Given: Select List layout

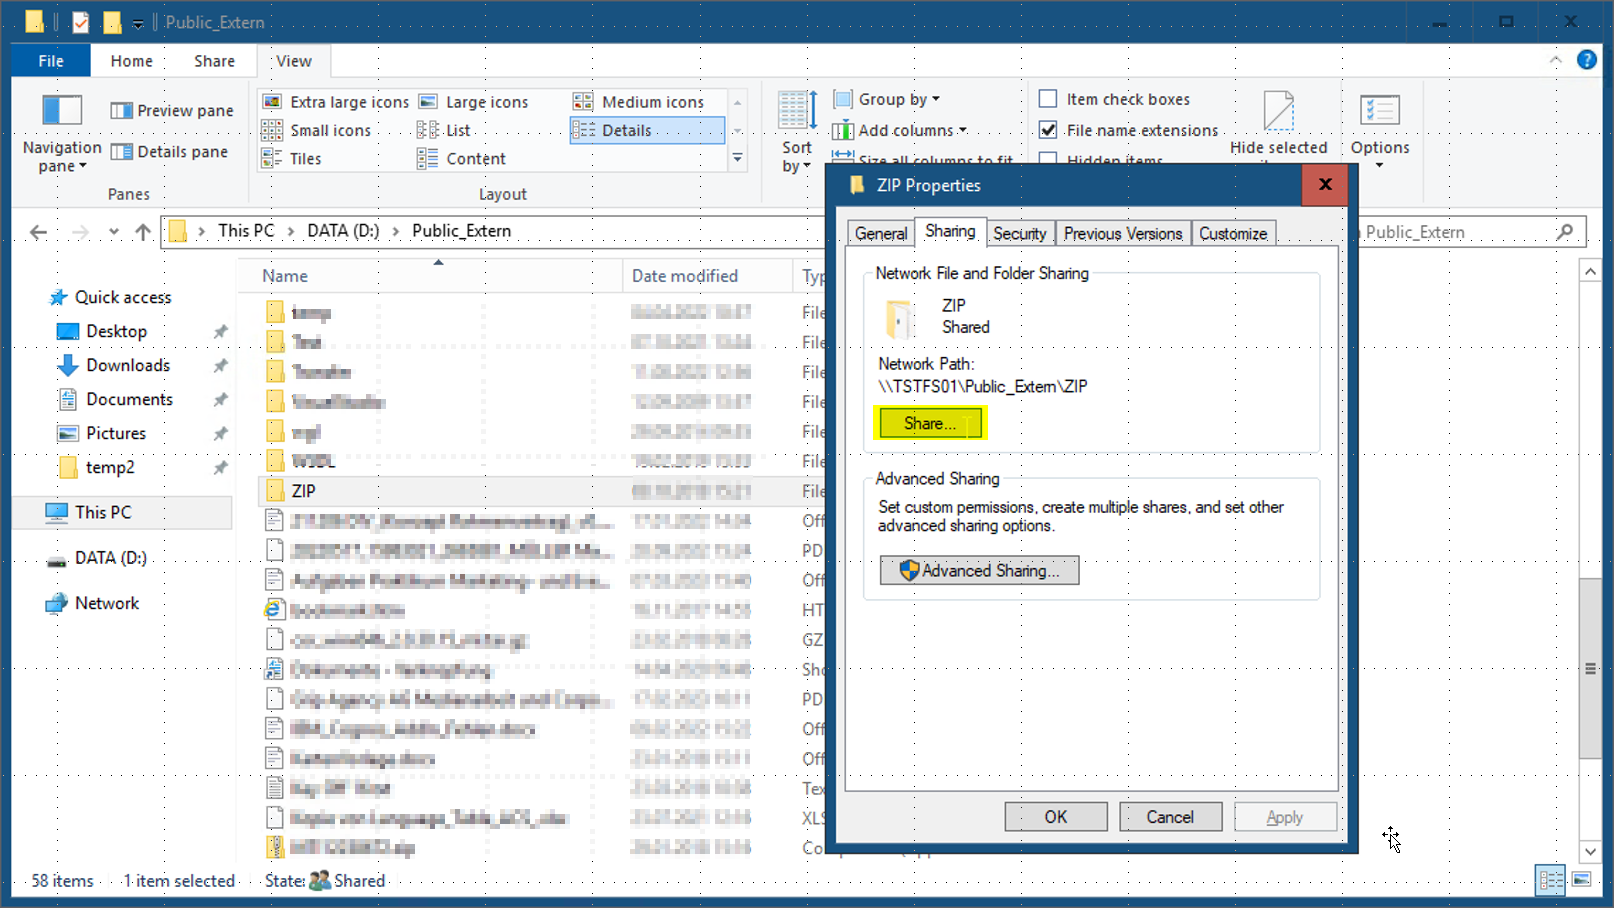Looking at the screenshot, I should point(444,130).
